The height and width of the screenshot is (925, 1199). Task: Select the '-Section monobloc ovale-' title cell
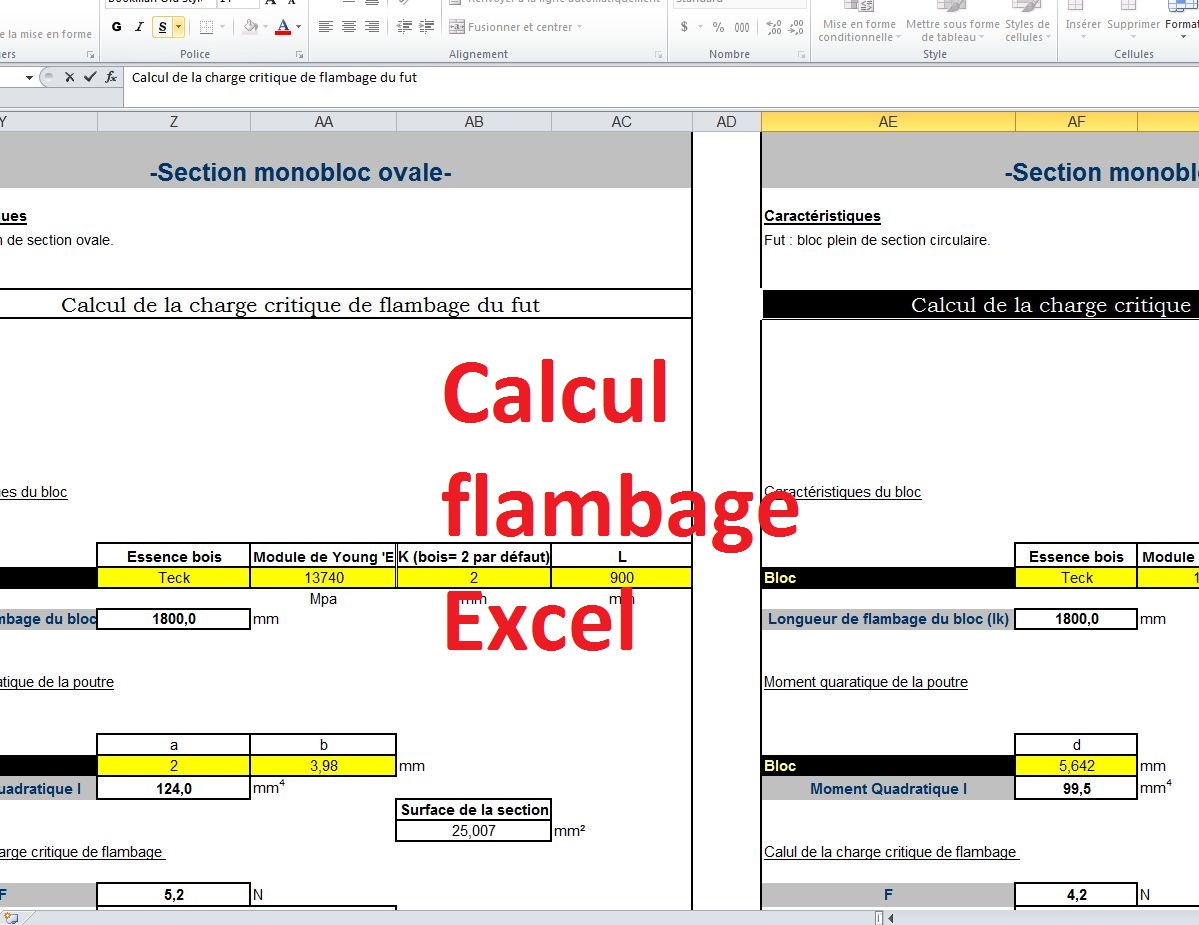(x=301, y=172)
